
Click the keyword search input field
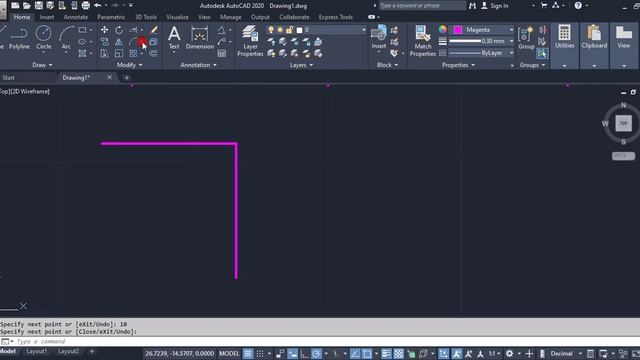coord(422,6)
